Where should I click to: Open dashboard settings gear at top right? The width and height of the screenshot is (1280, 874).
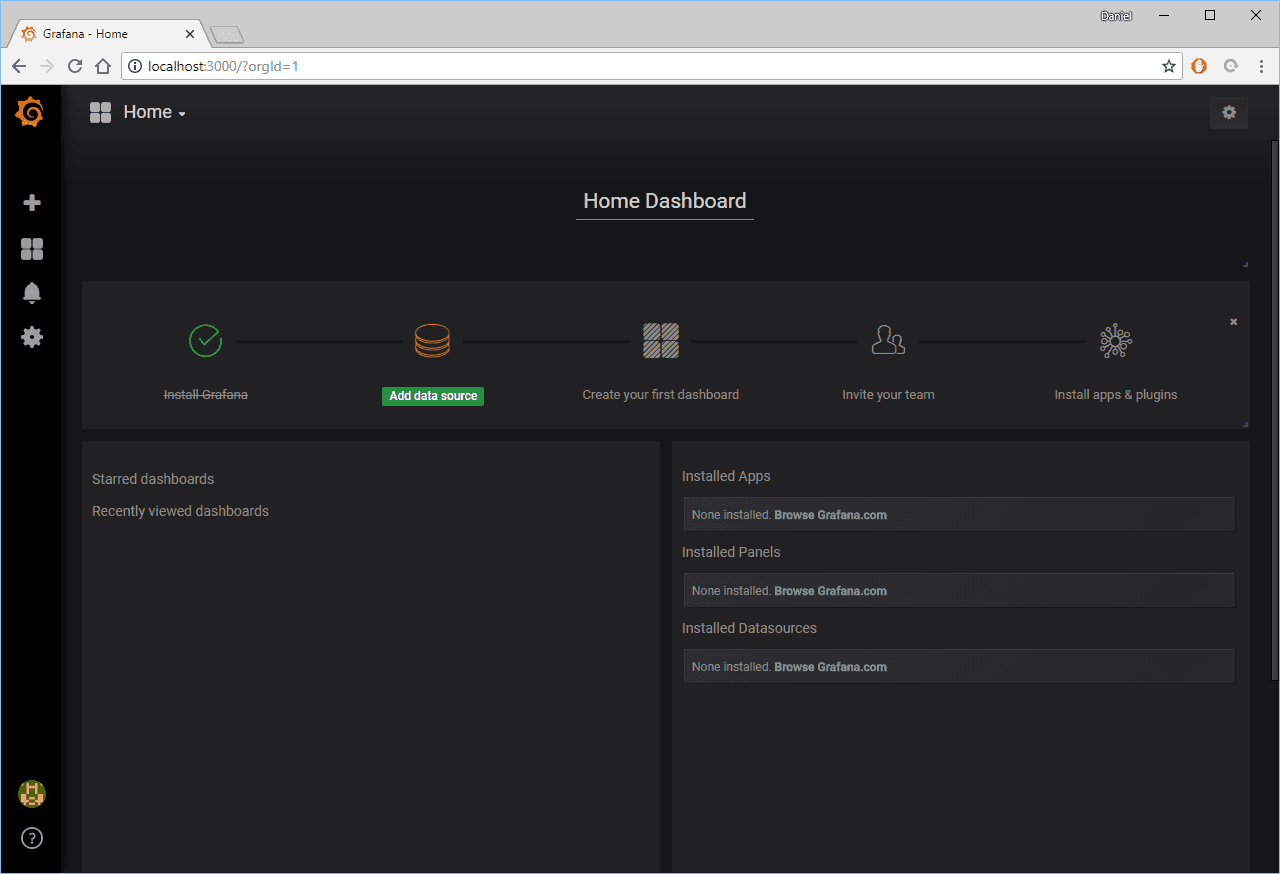(1229, 113)
